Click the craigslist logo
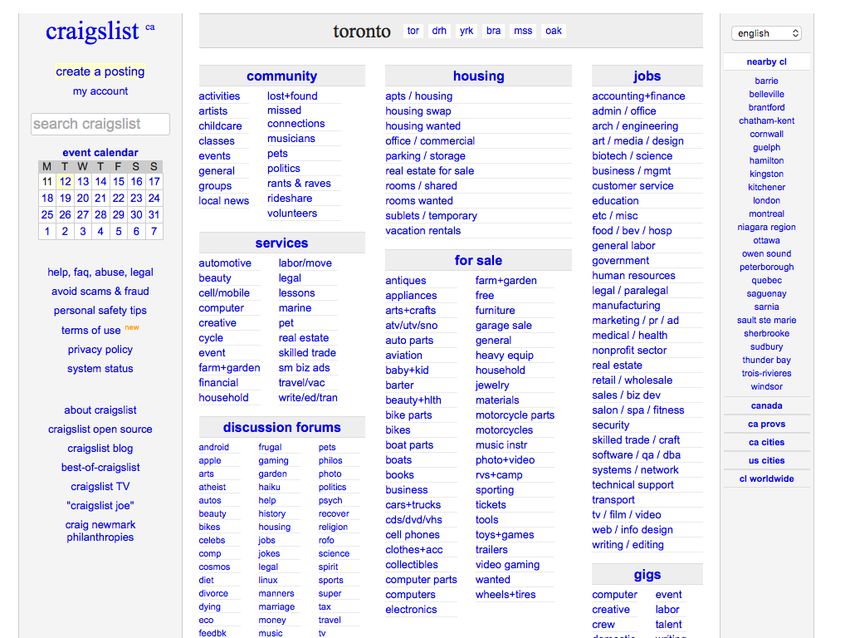Screen dimensions: 850x638 tap(92, 31)
